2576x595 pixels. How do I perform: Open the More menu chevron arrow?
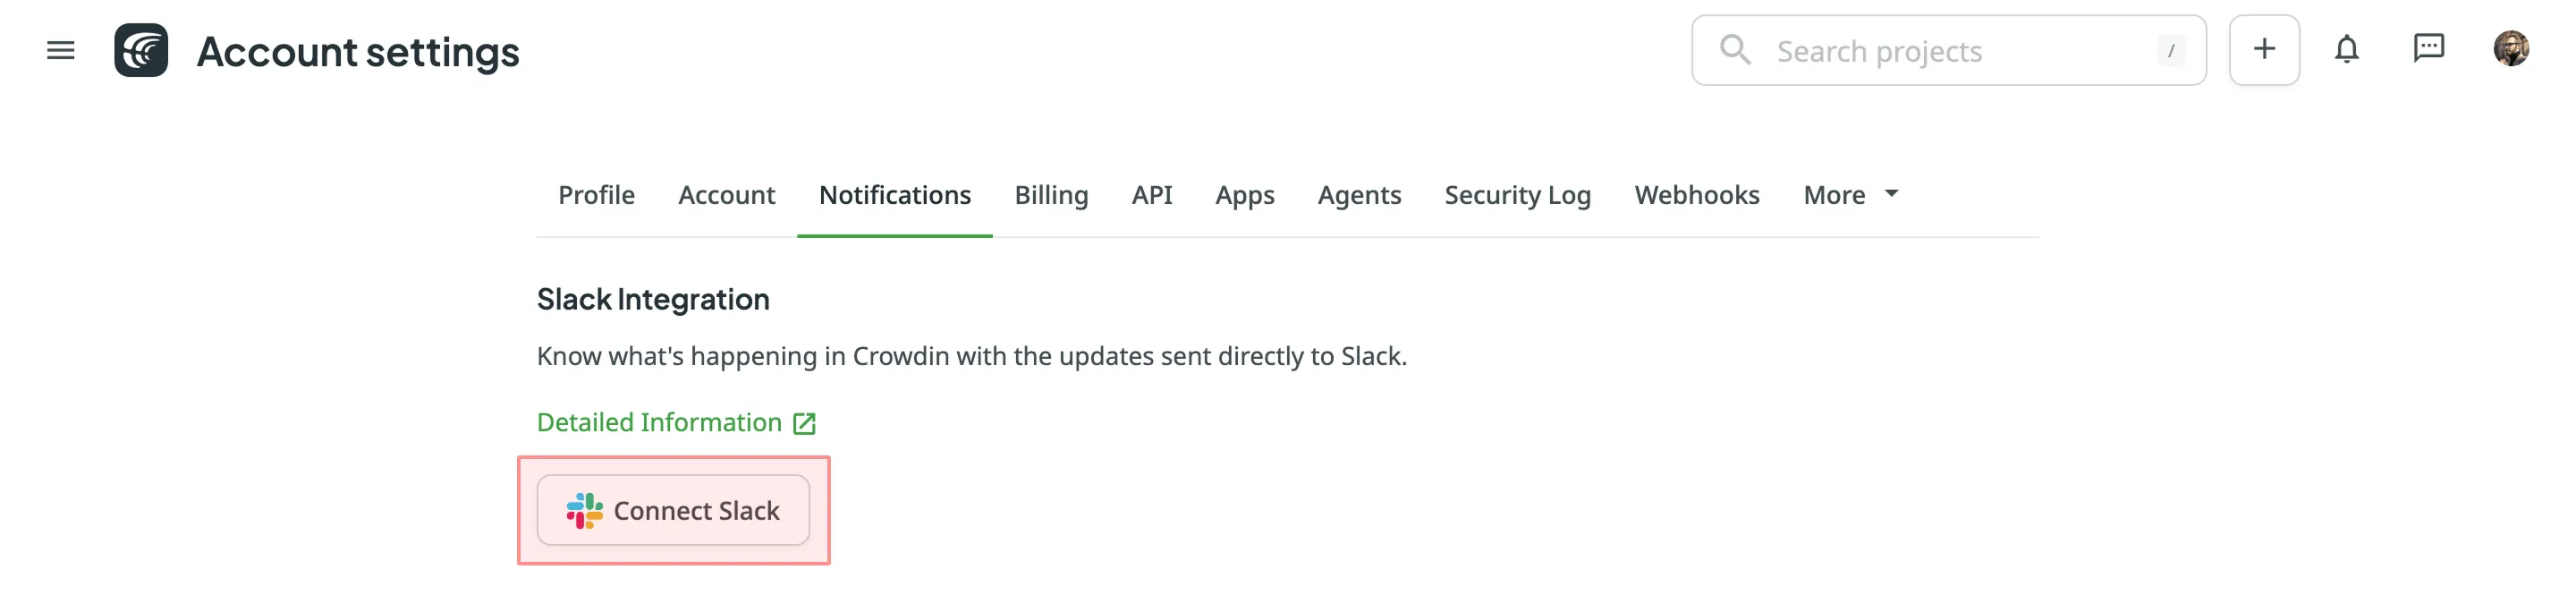pos(1891,196)
